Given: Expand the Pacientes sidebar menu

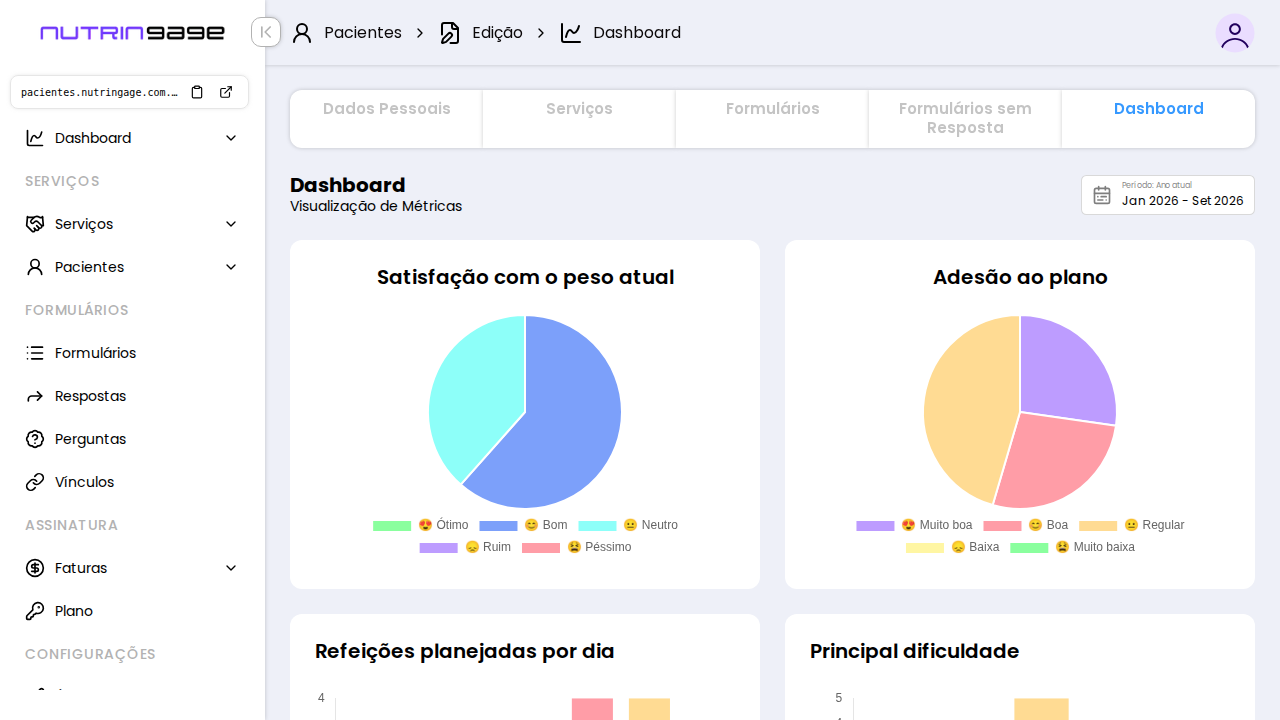Looking at the screenshot, I should point(231,267).
